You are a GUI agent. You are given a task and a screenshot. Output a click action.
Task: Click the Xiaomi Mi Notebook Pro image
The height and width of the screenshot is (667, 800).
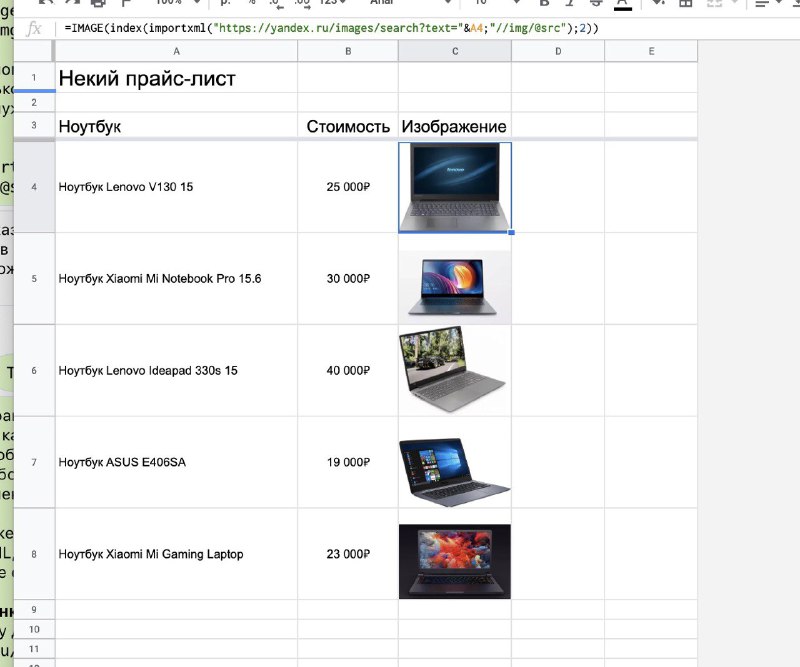pyautogui.click(x=455, y=287)
